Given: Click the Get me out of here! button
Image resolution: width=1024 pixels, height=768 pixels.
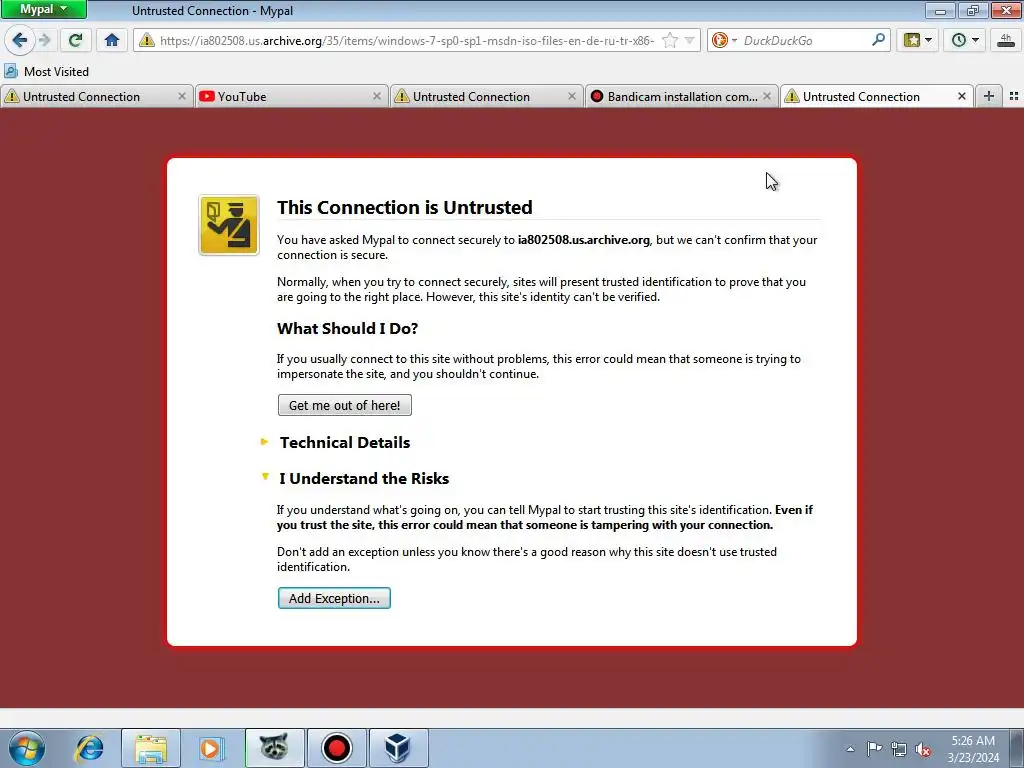Looking at the screenshot, I should 345,405.
